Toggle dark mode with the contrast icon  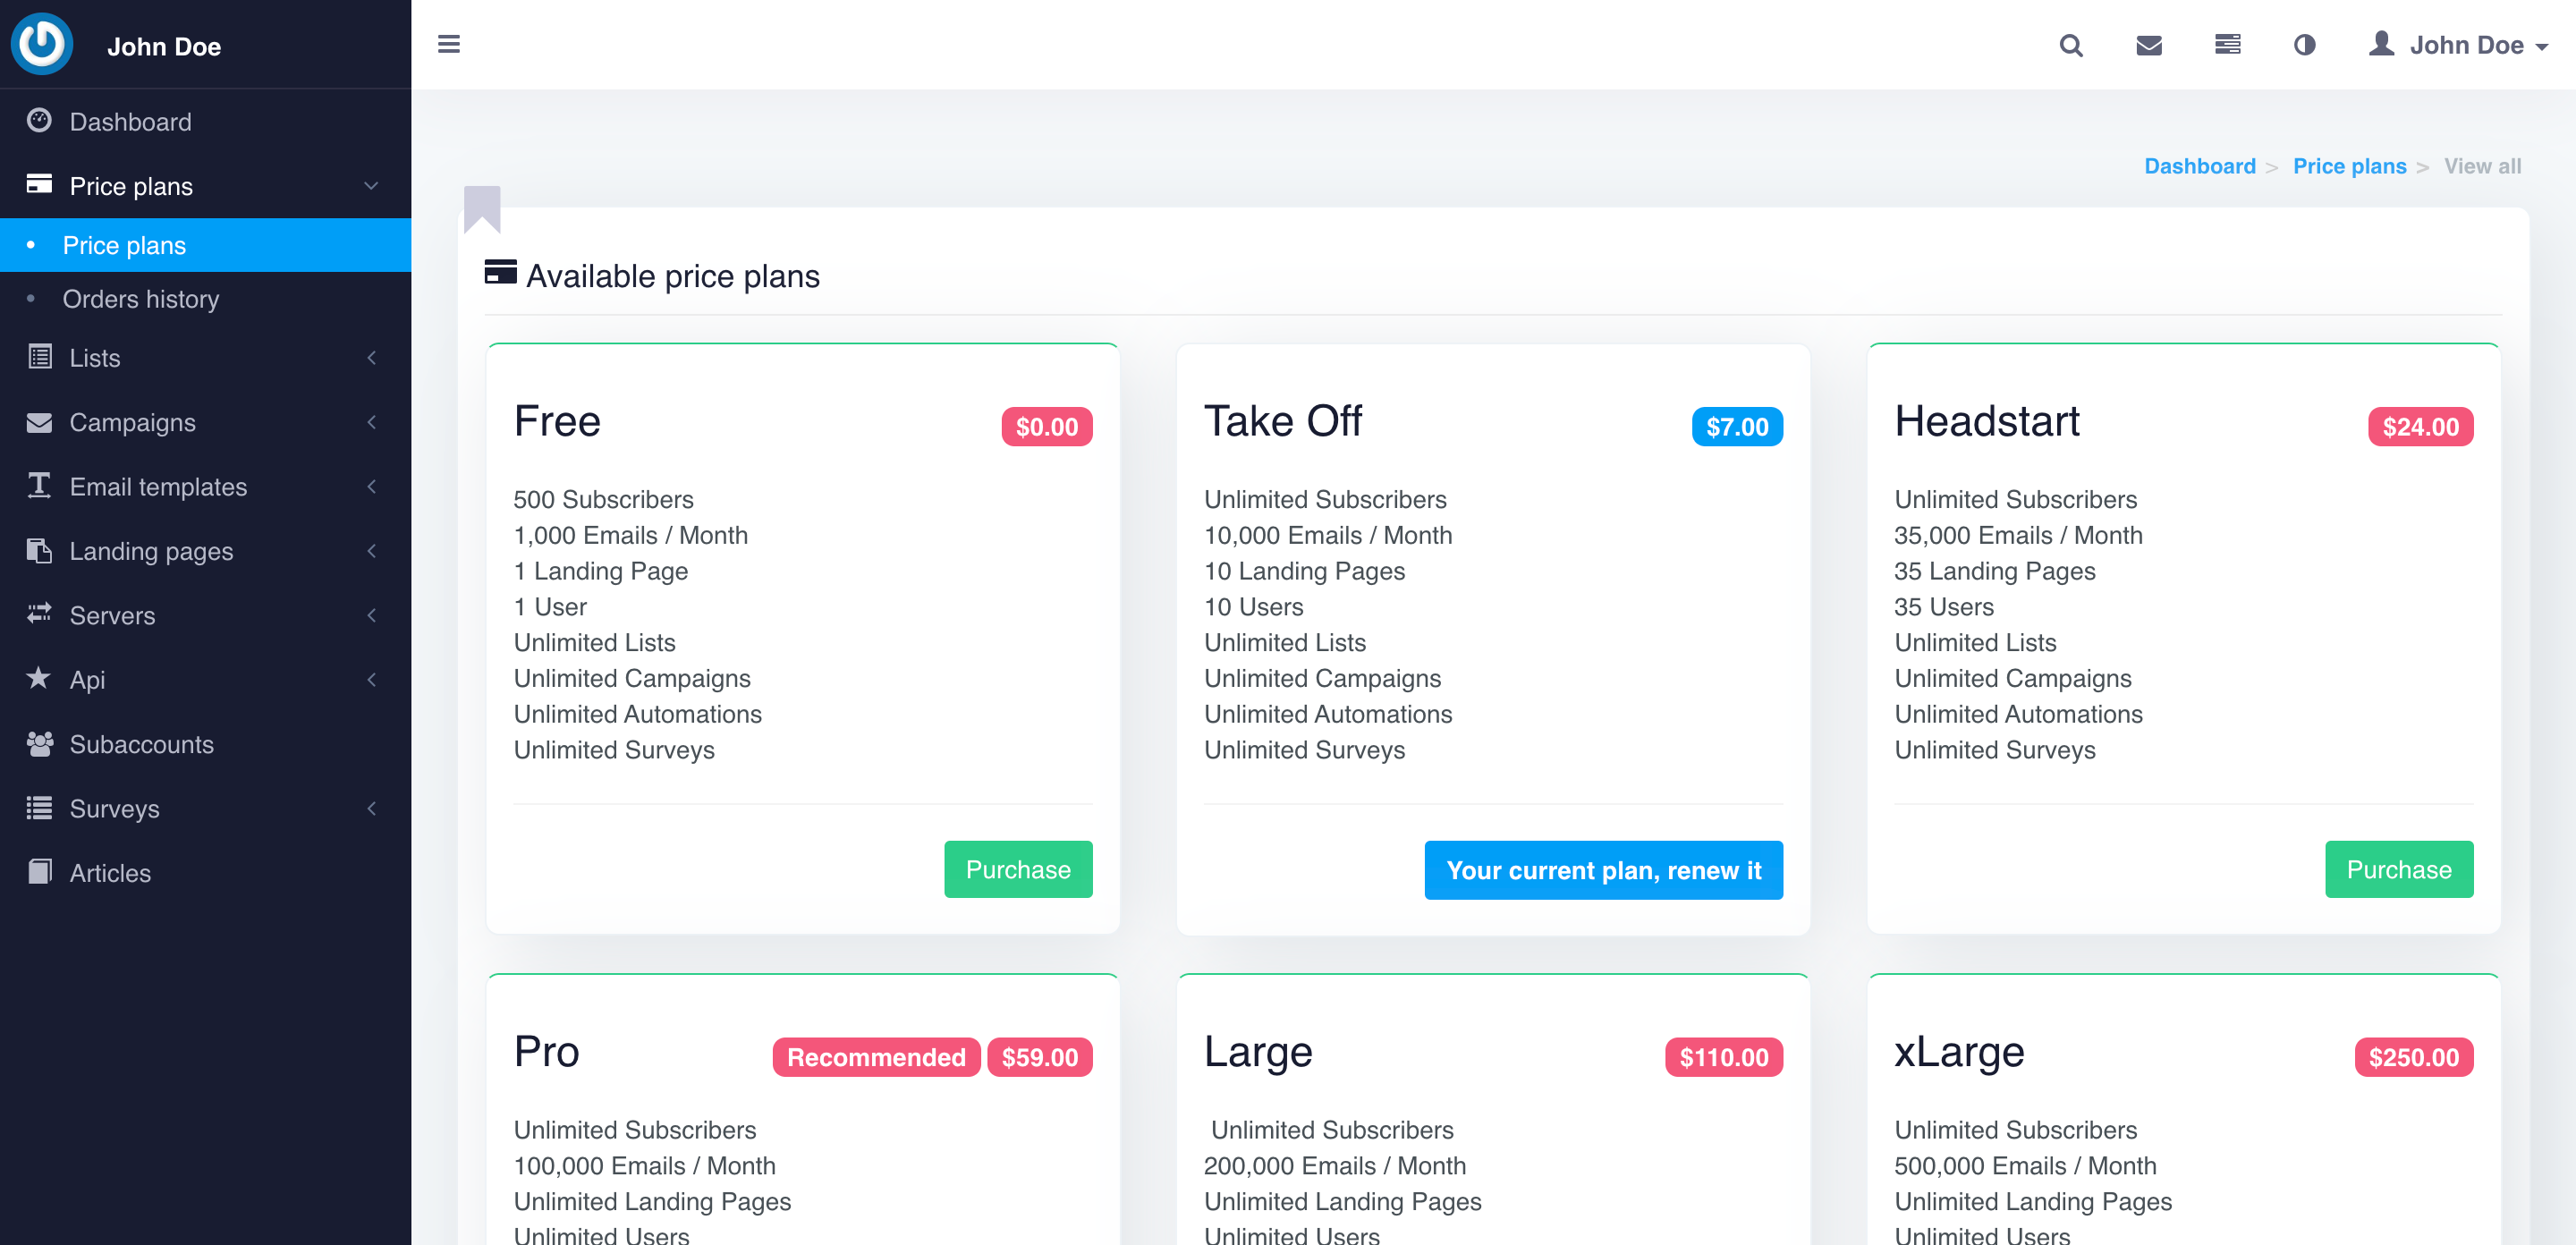coord(2304,45)
